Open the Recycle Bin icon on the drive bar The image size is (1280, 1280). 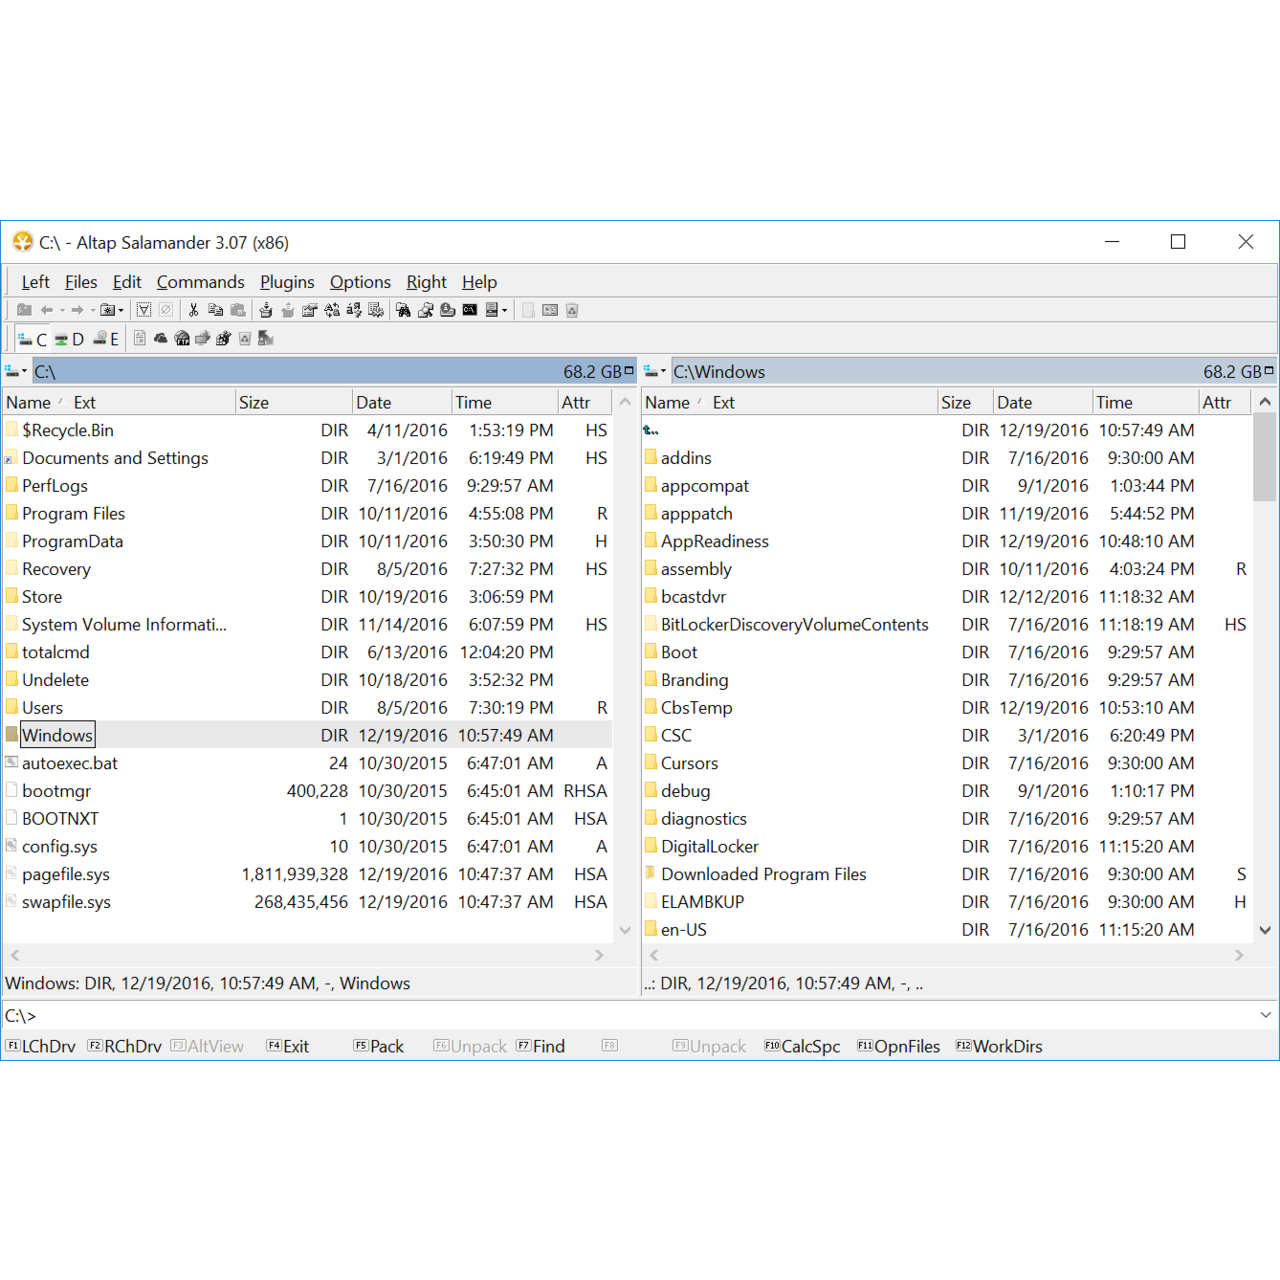point(245,338)
